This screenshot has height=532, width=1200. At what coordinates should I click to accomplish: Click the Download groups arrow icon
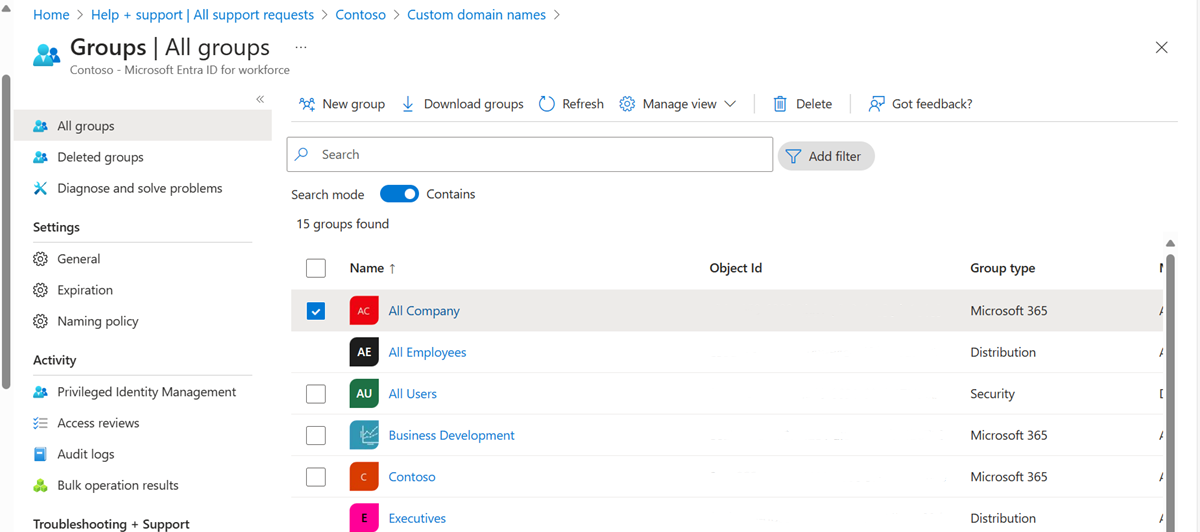[408, 104]
